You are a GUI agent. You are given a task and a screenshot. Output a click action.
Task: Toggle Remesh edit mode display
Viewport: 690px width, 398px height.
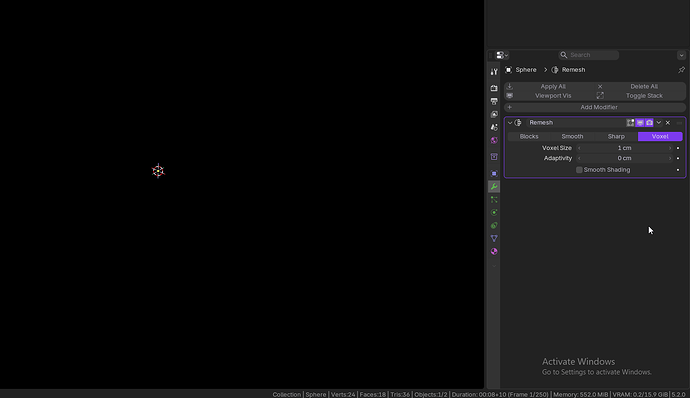coord(631,123)
